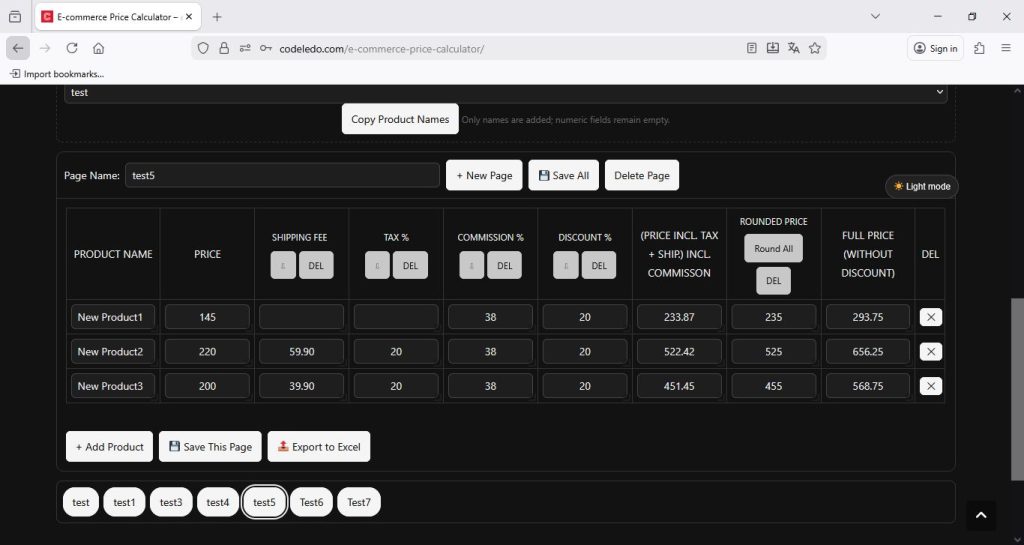Click the fill-down icon under Discount %
This screenshot has width=1024, height=545.
click(565, 265)
